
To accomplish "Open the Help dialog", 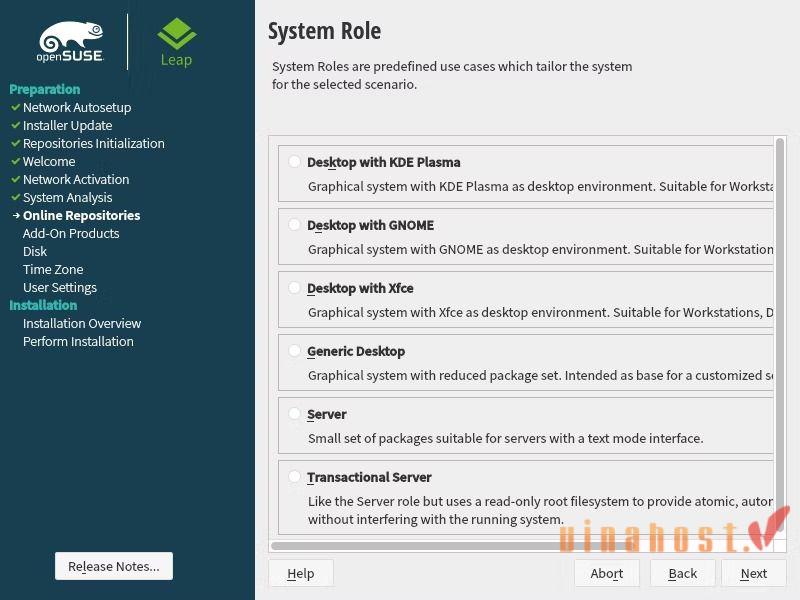I will point(301,573).
